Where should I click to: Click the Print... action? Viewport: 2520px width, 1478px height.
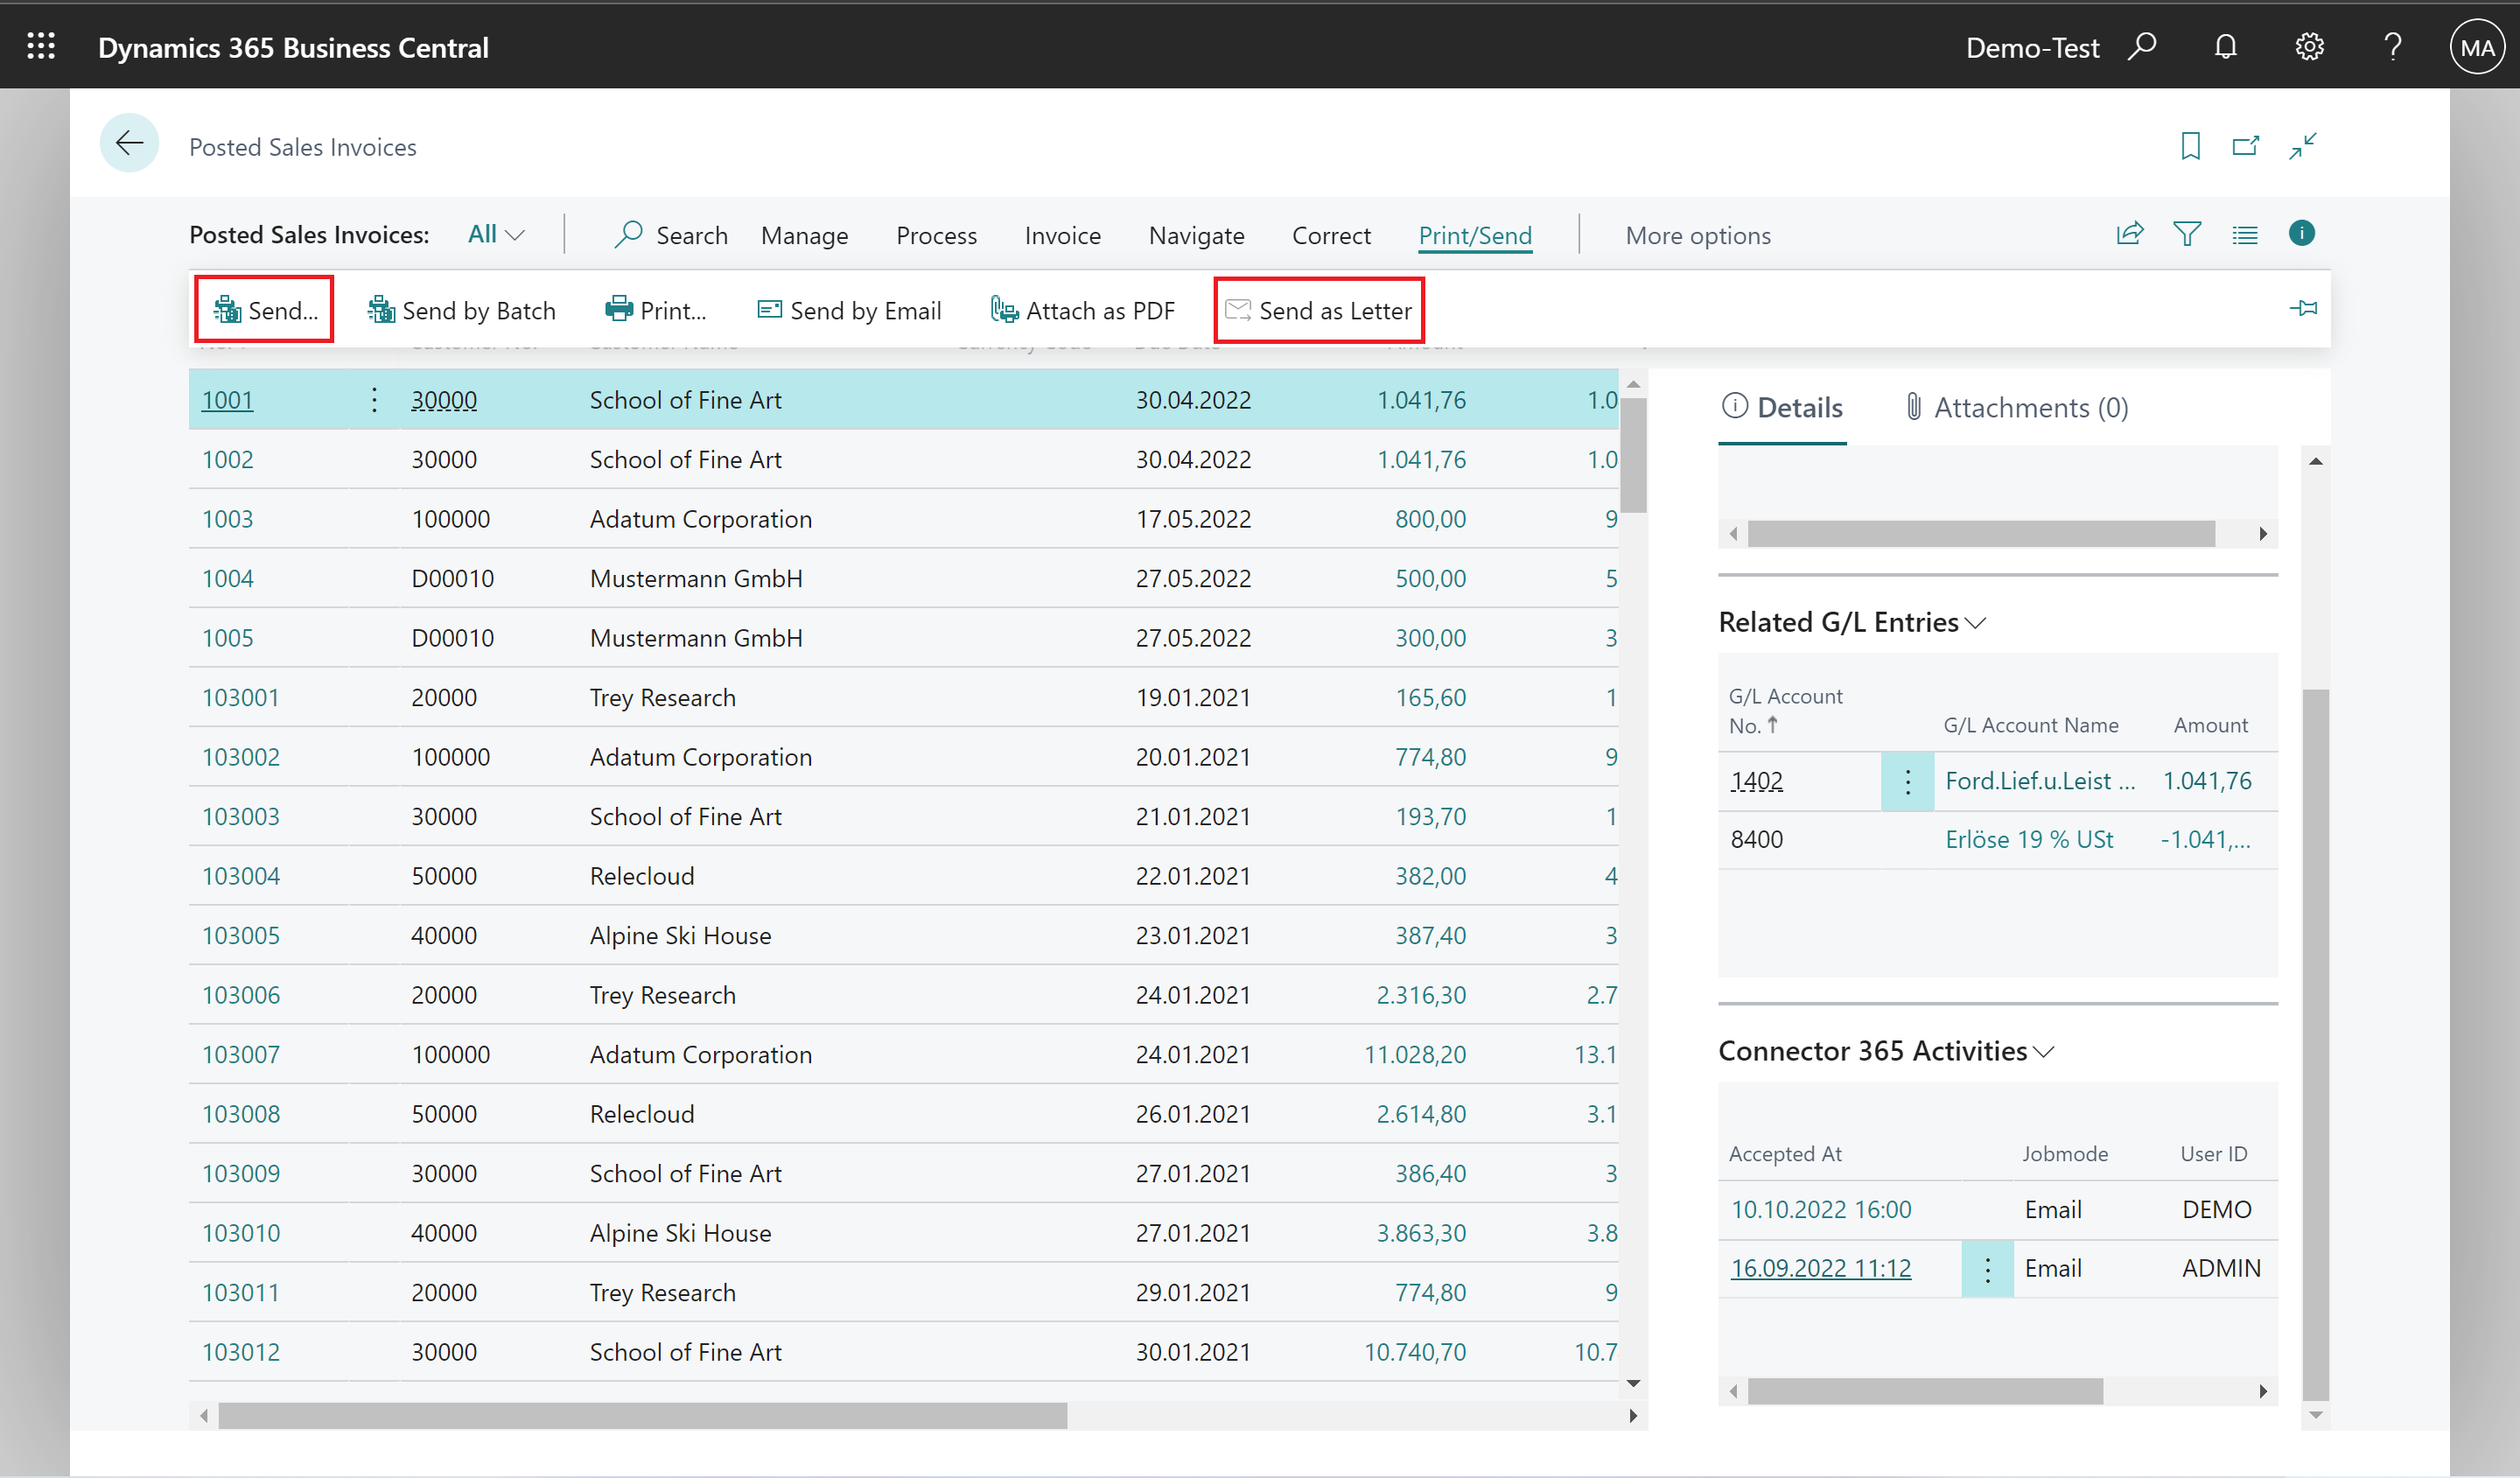(656, 310)
